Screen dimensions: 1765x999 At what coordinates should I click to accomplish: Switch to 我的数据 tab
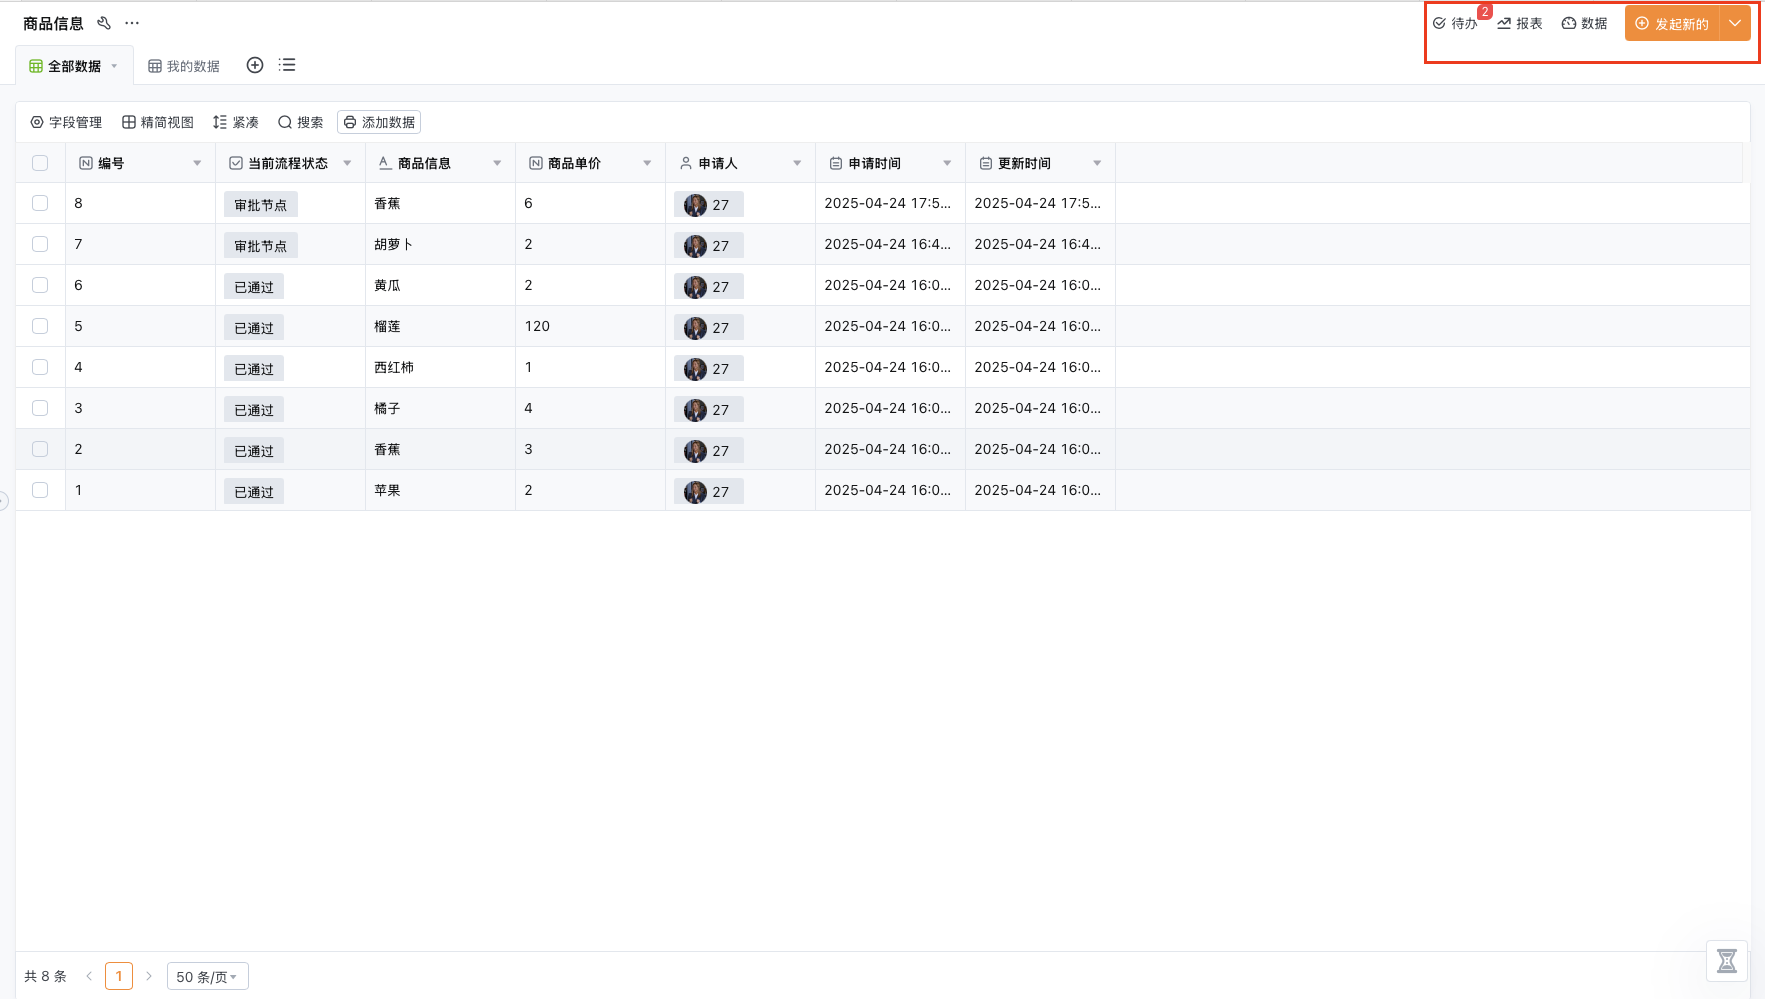tap(184, 66)
